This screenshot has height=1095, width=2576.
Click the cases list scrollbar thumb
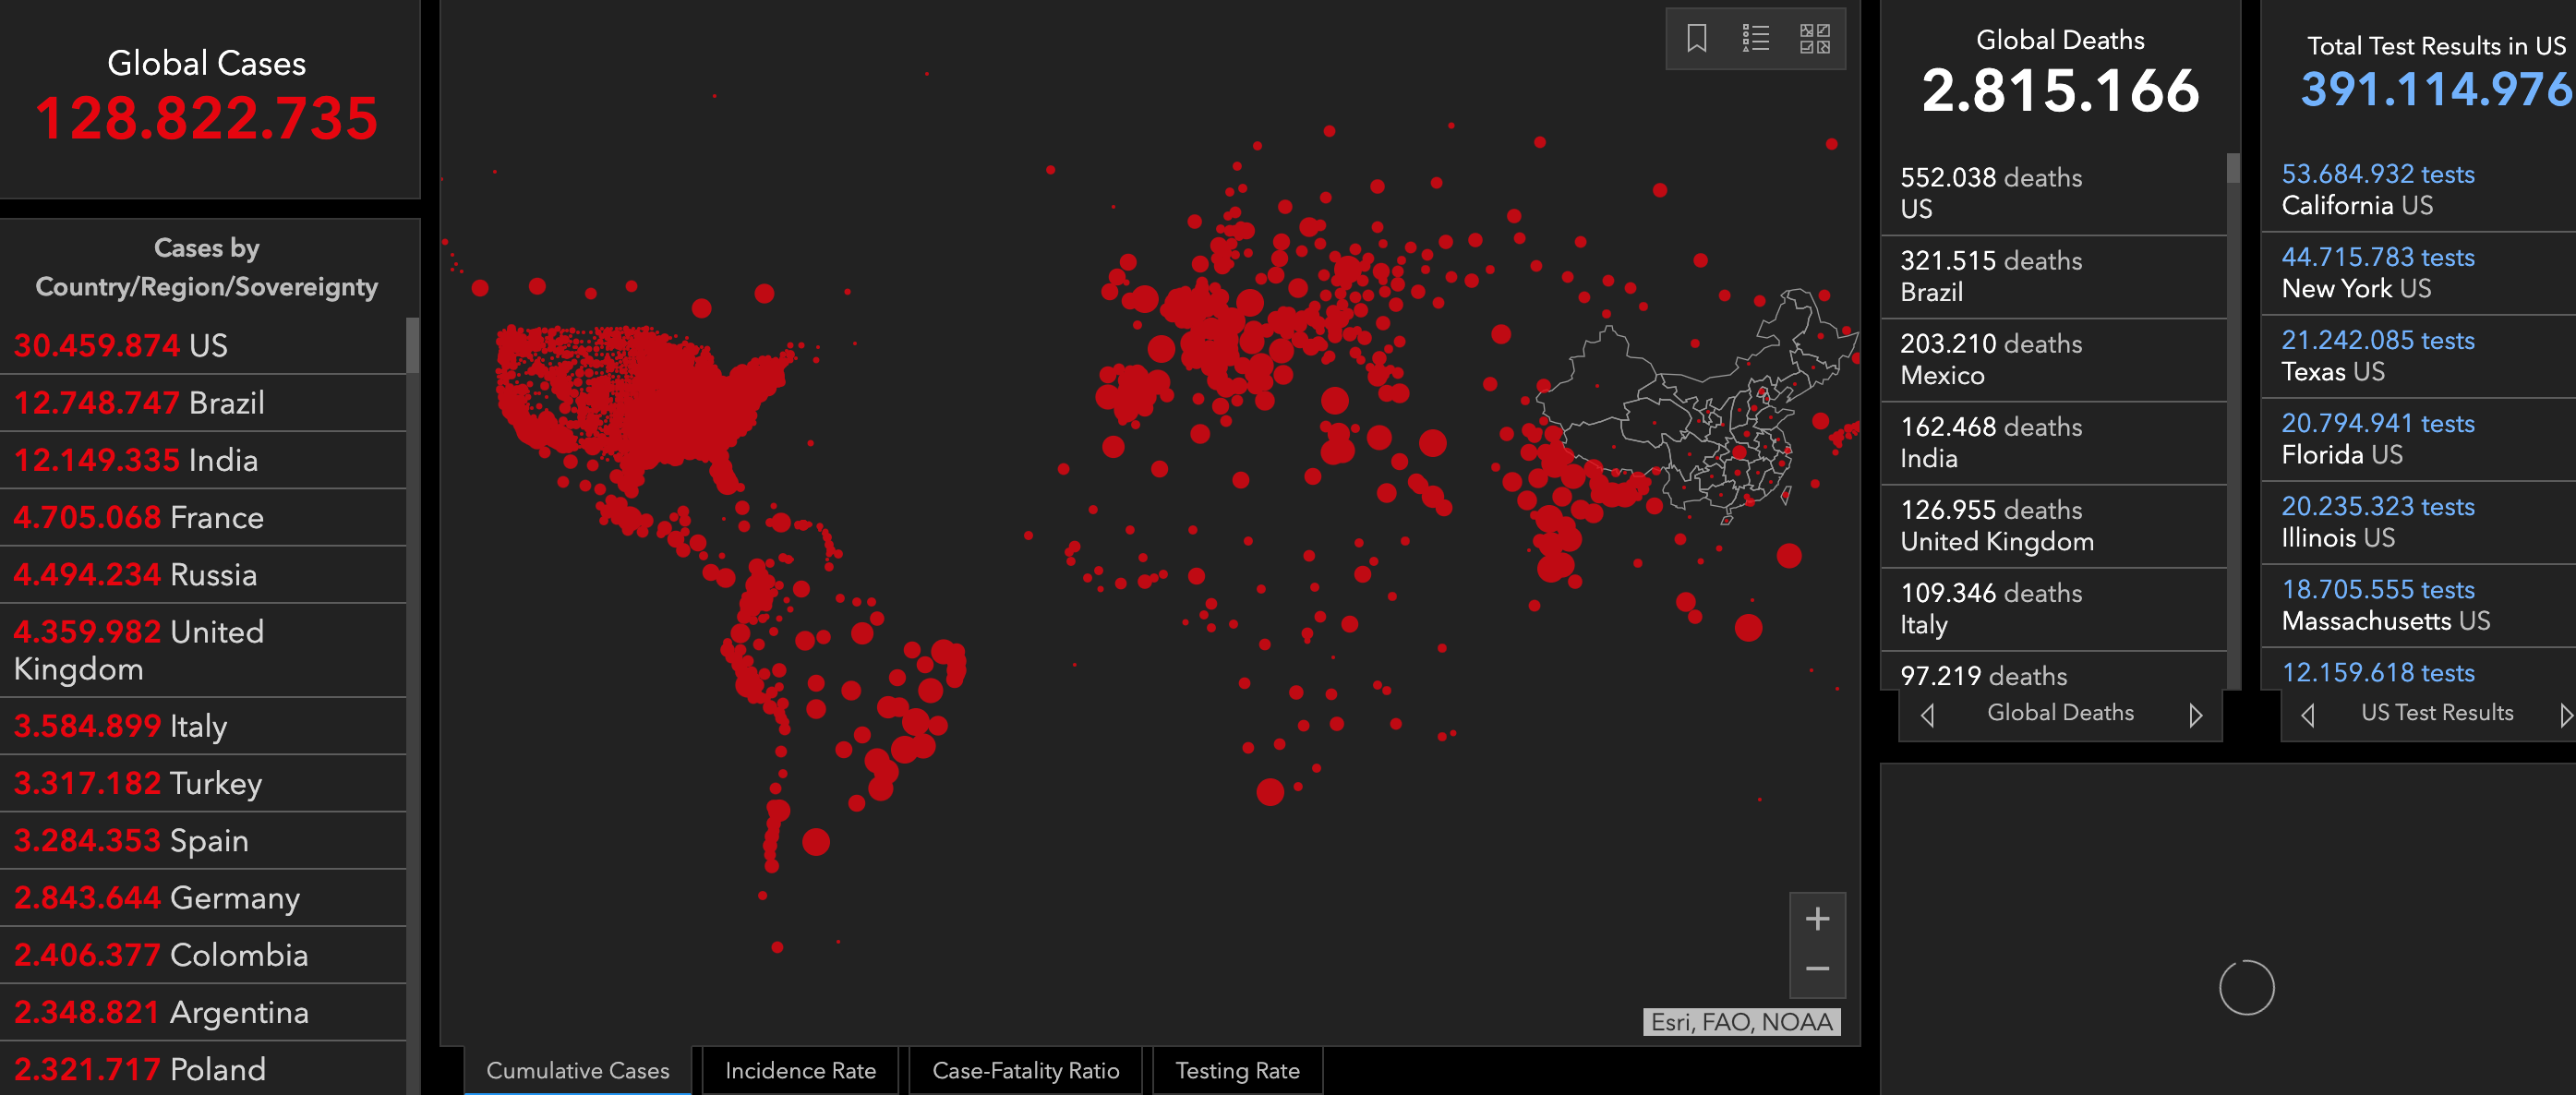[412, 345]
